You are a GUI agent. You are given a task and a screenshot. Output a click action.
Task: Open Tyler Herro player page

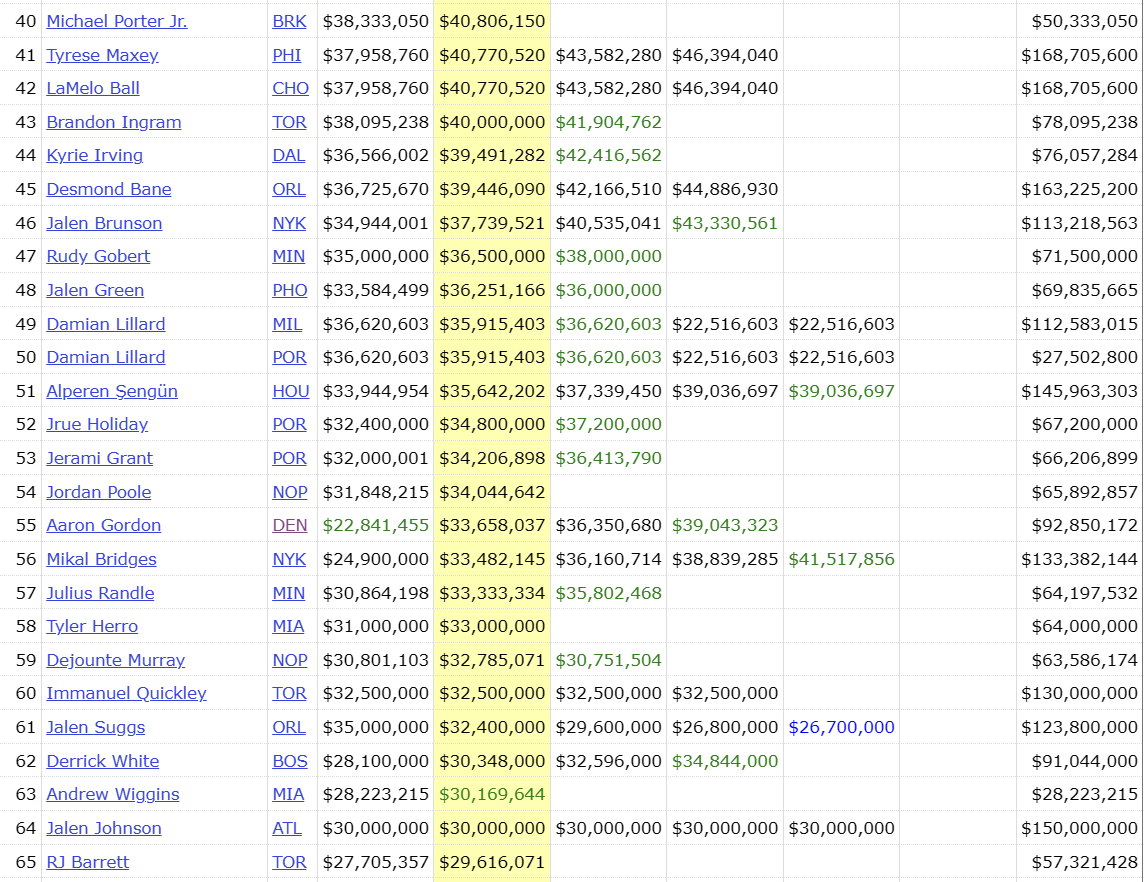click(x=92, y=626)
